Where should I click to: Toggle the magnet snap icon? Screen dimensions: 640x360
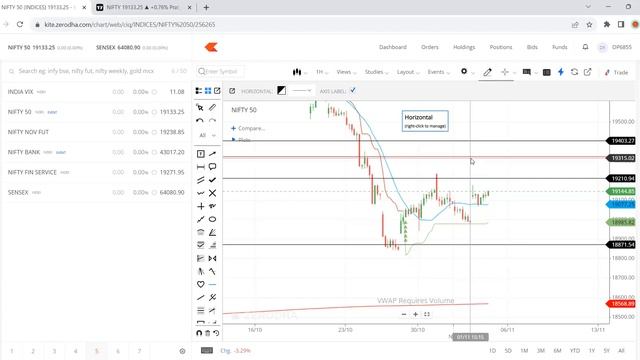tap(199, 333)
